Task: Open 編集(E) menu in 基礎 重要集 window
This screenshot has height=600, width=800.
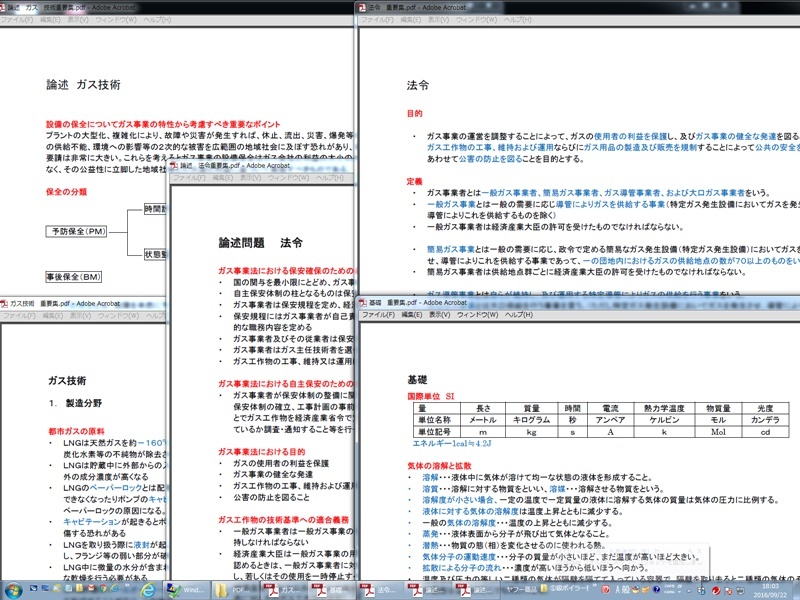Action: pos(411,314)
